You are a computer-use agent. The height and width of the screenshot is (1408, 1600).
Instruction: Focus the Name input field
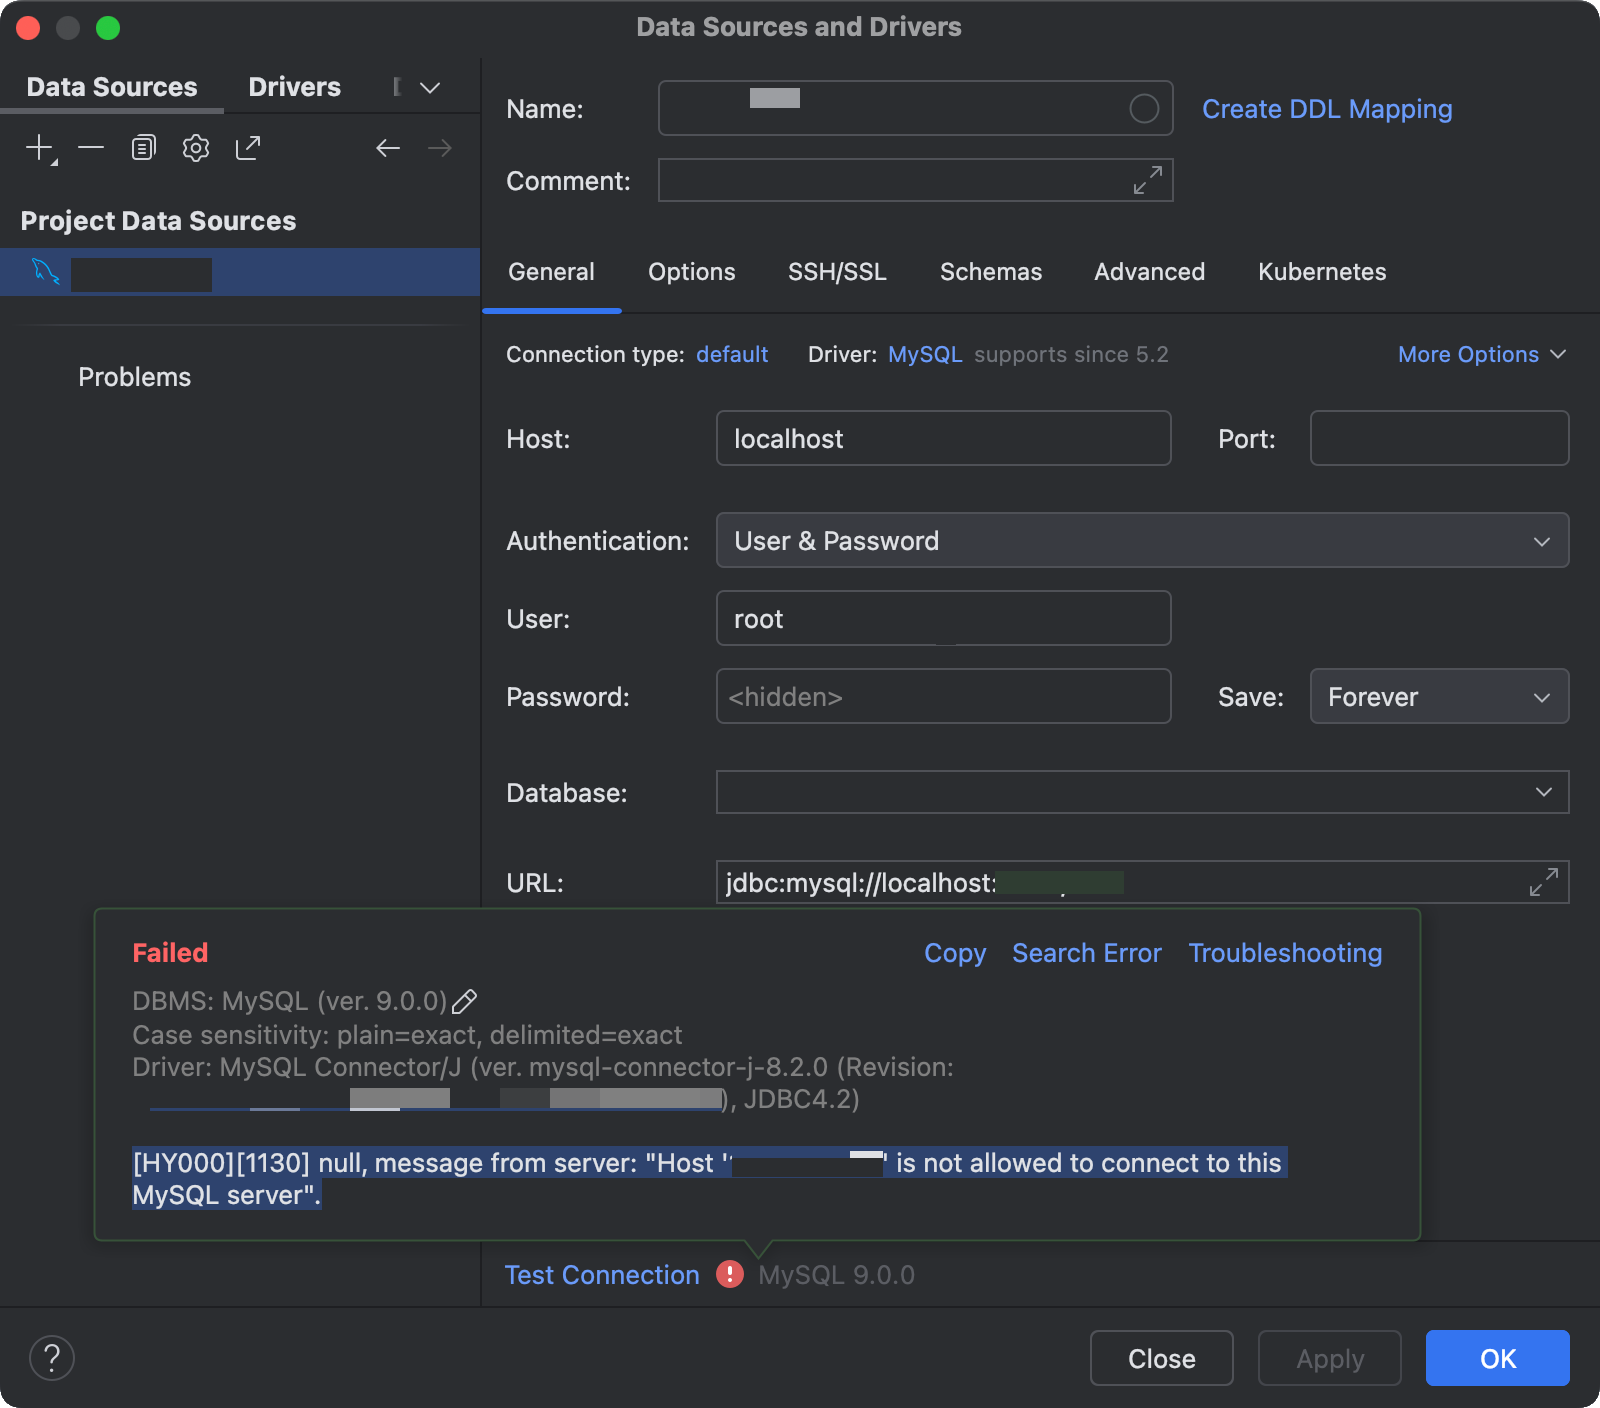(915, 108)
